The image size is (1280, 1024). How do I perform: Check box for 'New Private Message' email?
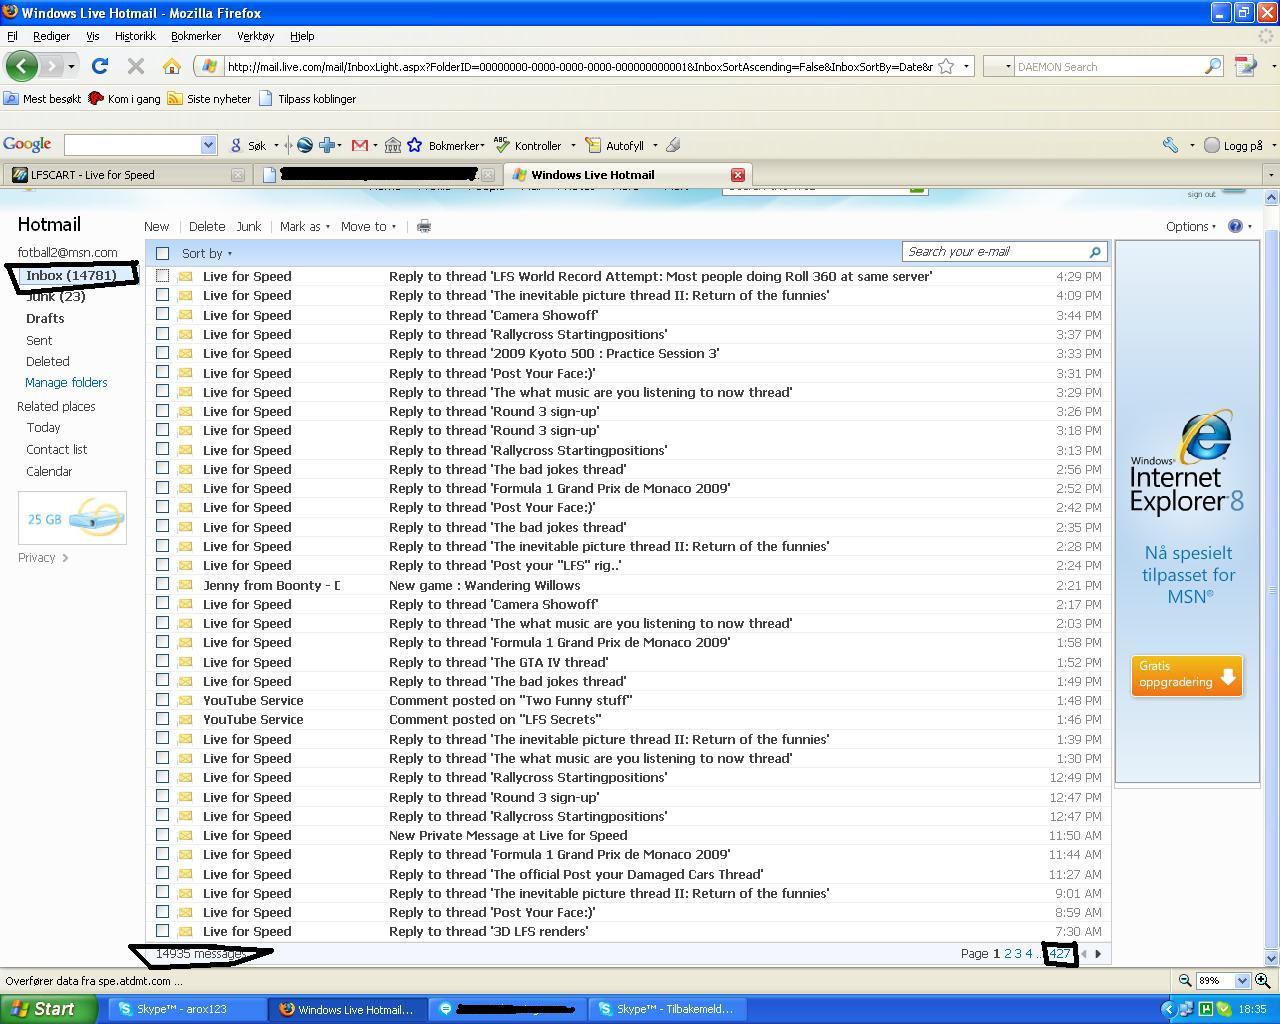click(x=162, y=835)
